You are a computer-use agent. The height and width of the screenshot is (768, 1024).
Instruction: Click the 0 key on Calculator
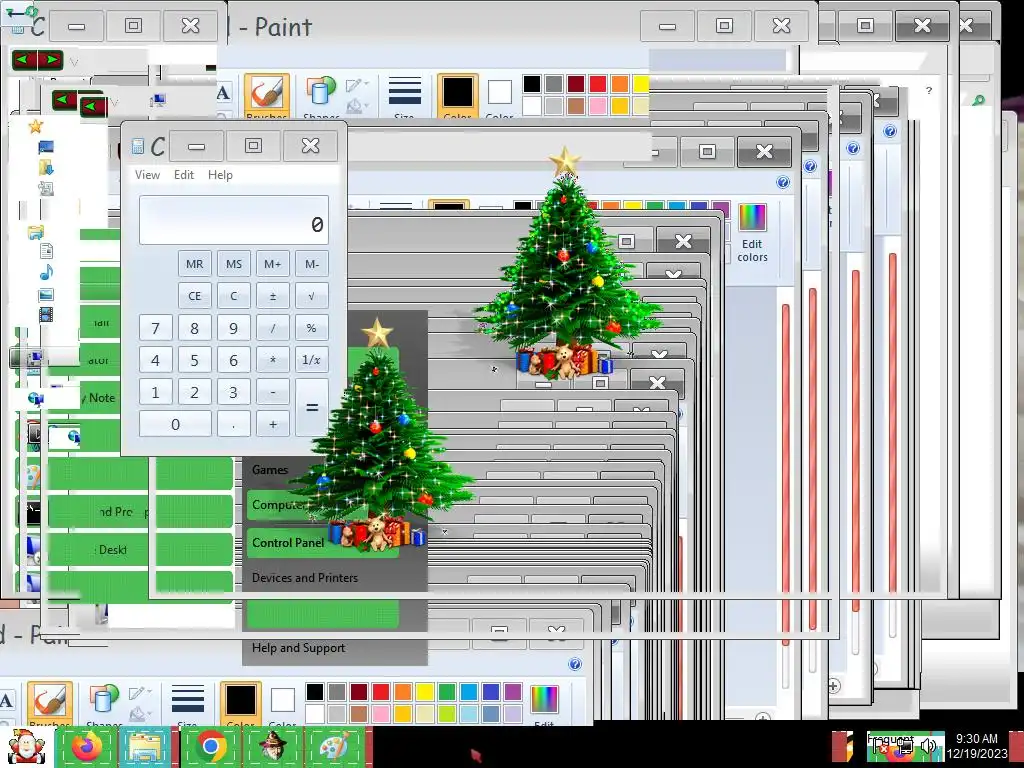tap(175, 424)
